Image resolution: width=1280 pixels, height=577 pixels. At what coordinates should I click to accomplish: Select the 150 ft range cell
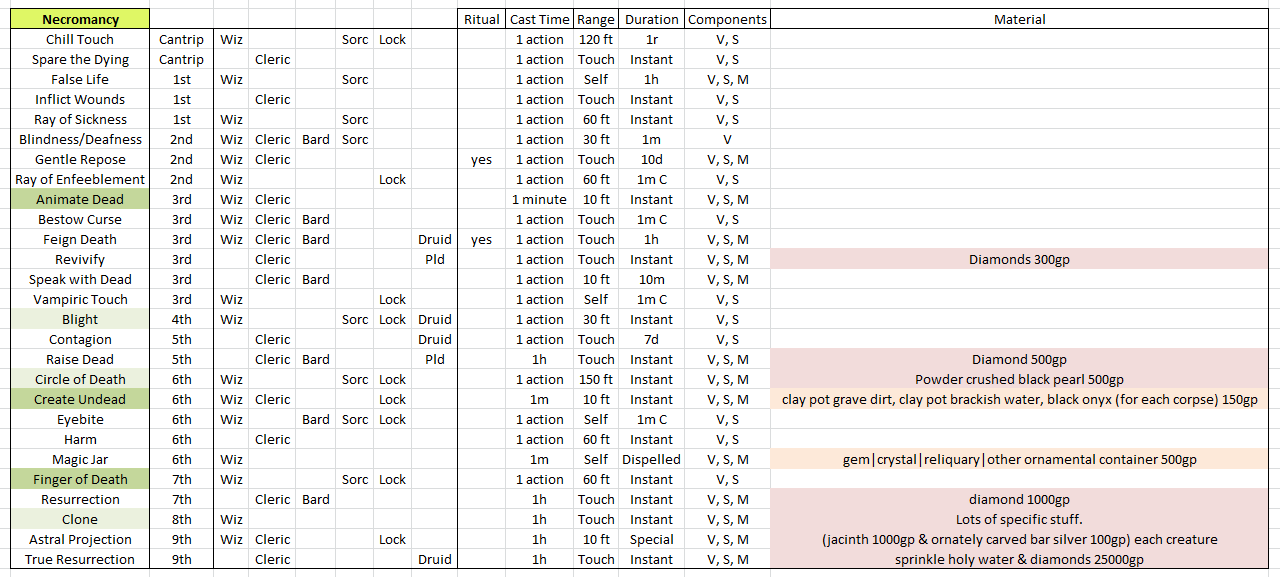tap(596, 379)
